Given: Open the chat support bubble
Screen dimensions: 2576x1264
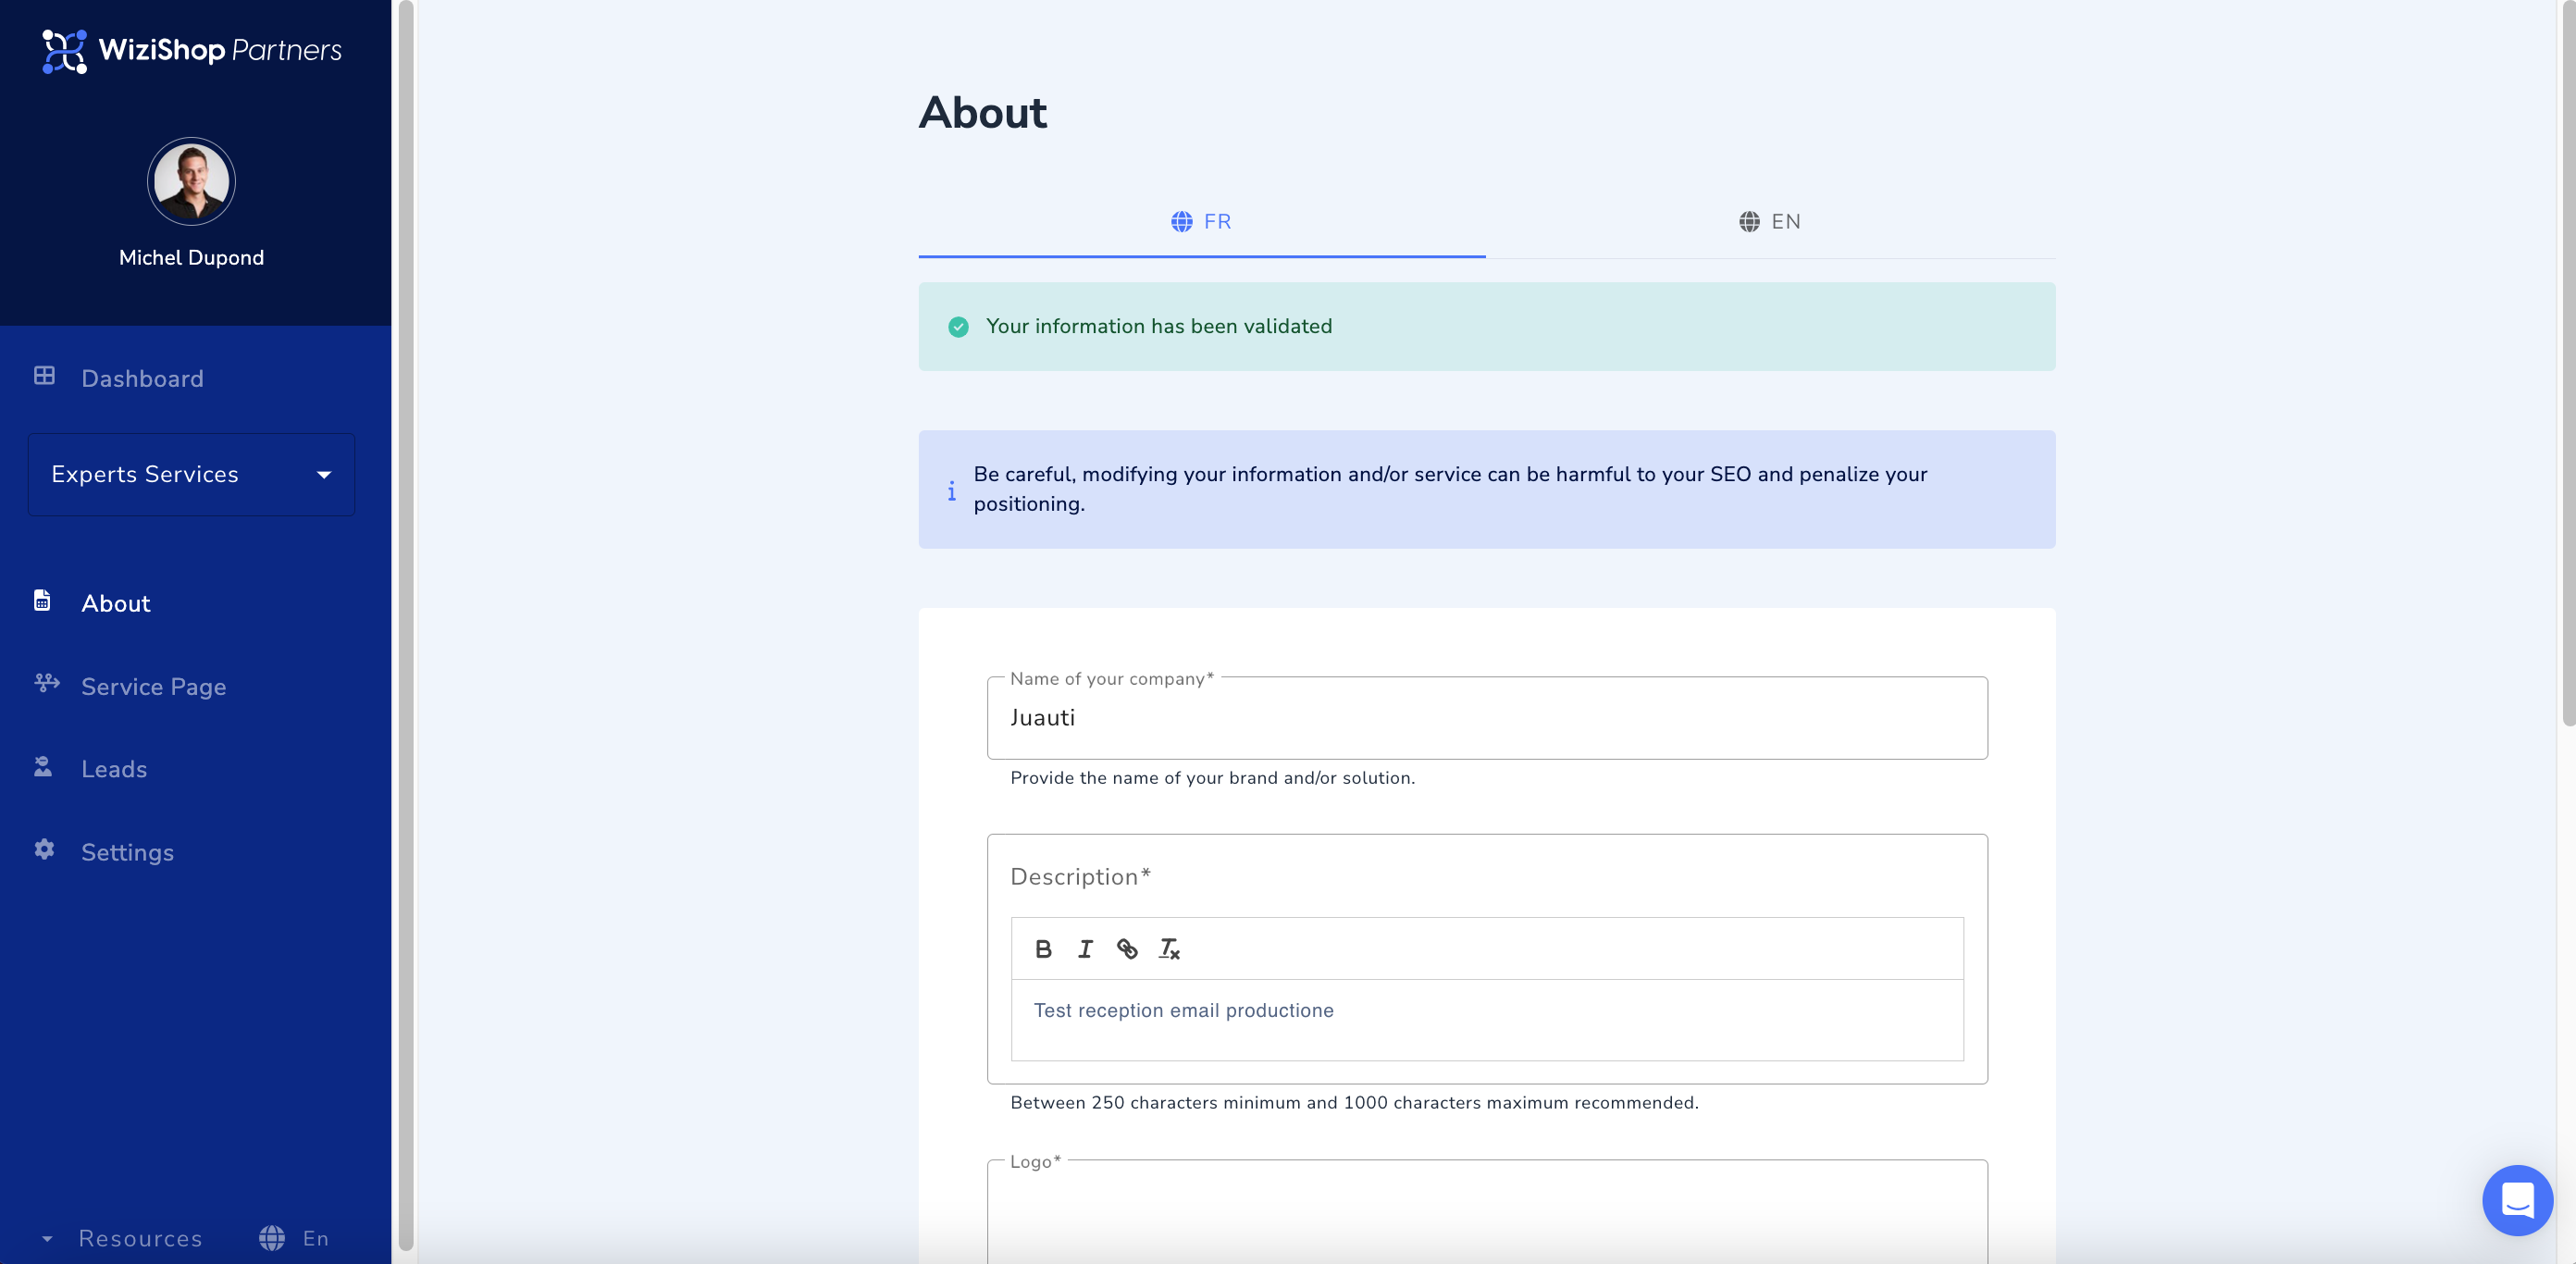Looking at the screenshot, I should 2517,1200.
